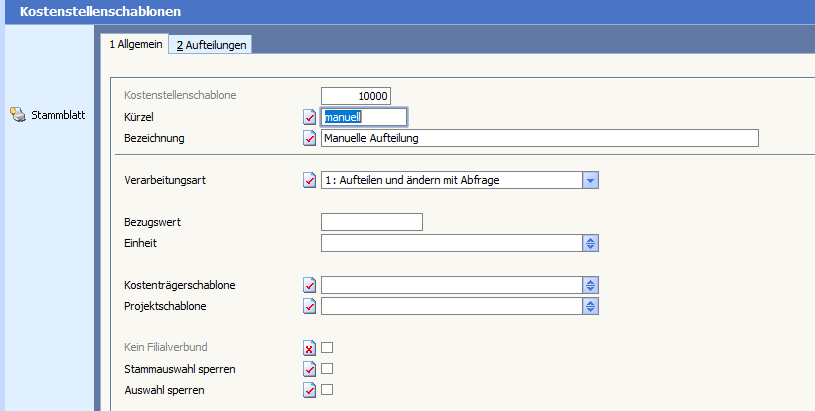This screenshot has height=411, width=815.
Task: Tick the Stammauswahl sperren checkbox
Action: point(327,369)
